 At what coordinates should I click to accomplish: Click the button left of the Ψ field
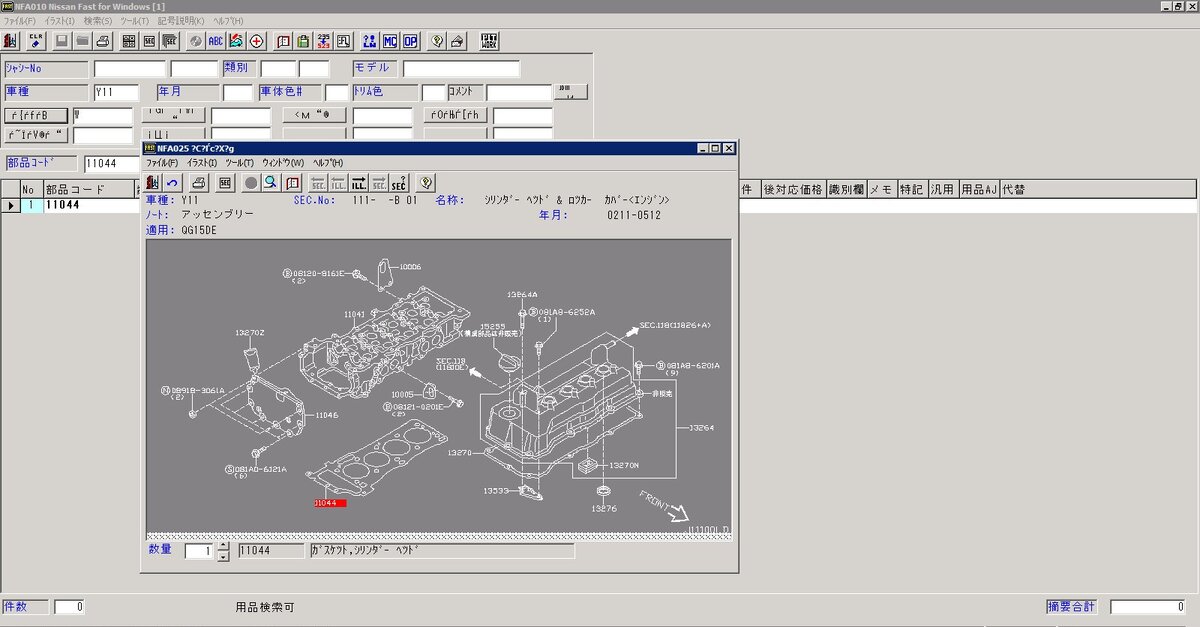[x=37, y=115]
